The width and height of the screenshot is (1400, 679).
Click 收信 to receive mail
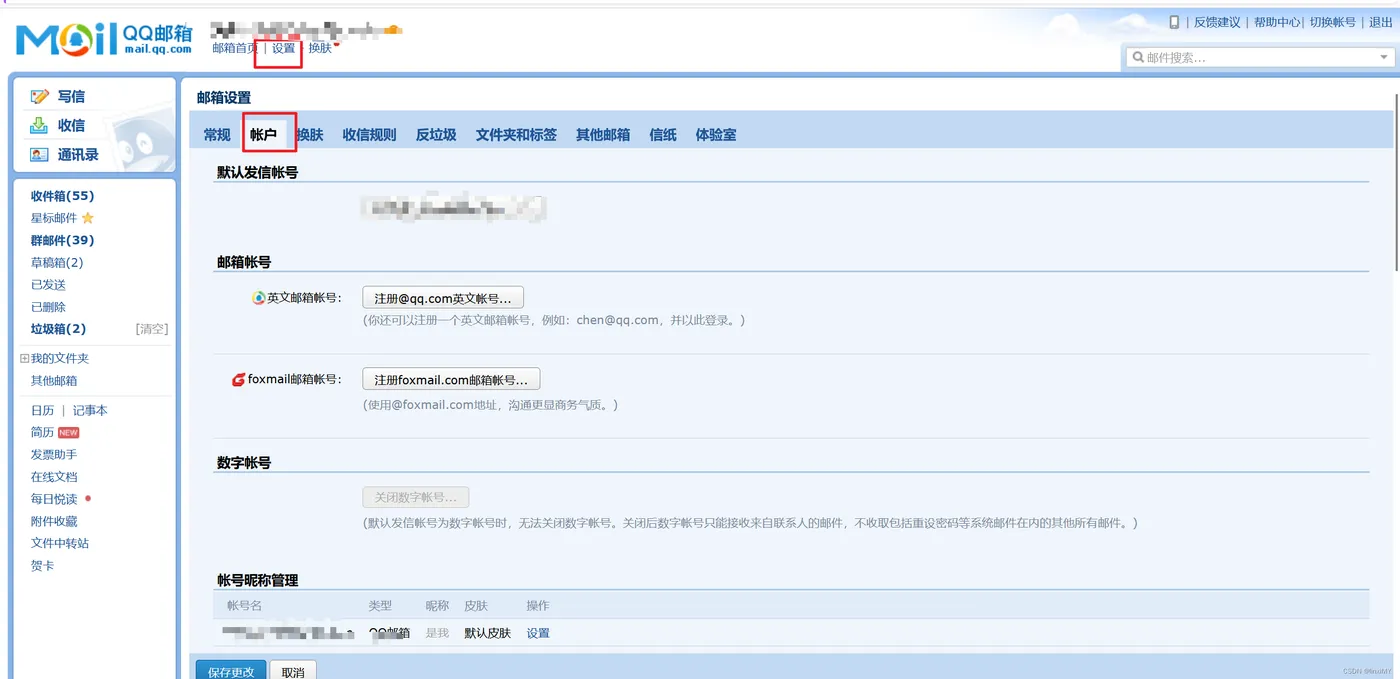[71, 125]
